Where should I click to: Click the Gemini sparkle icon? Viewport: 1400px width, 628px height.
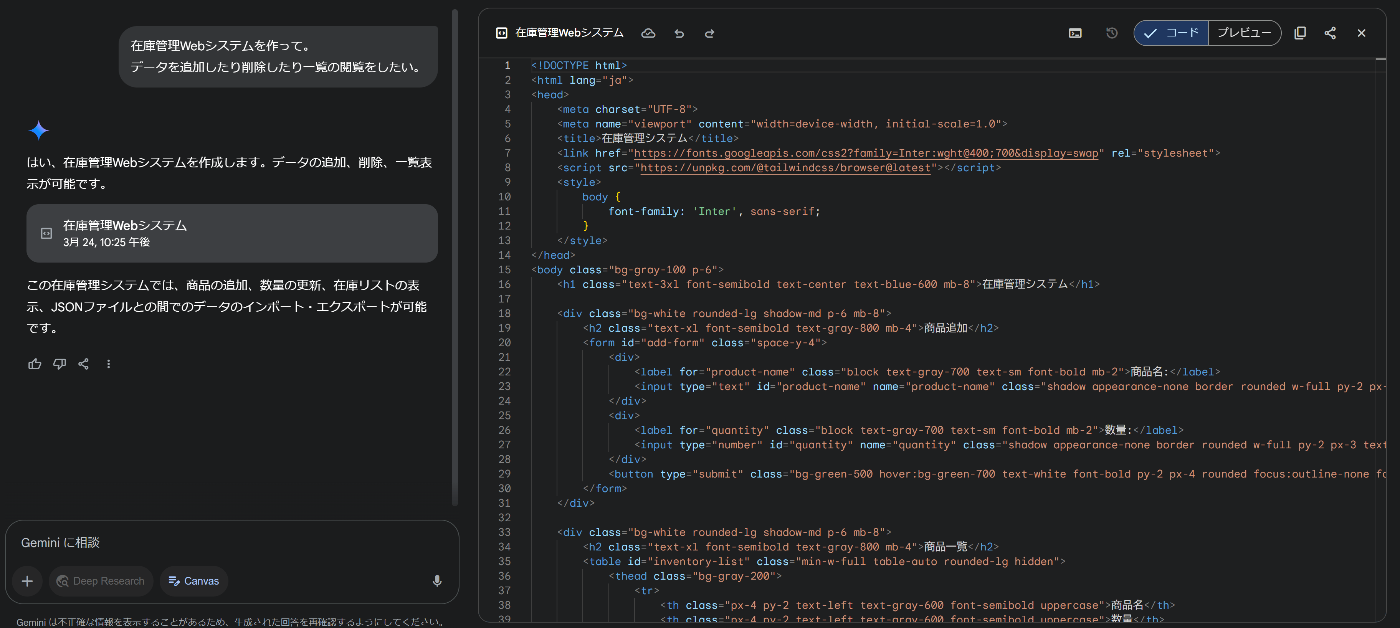point(38,131)
